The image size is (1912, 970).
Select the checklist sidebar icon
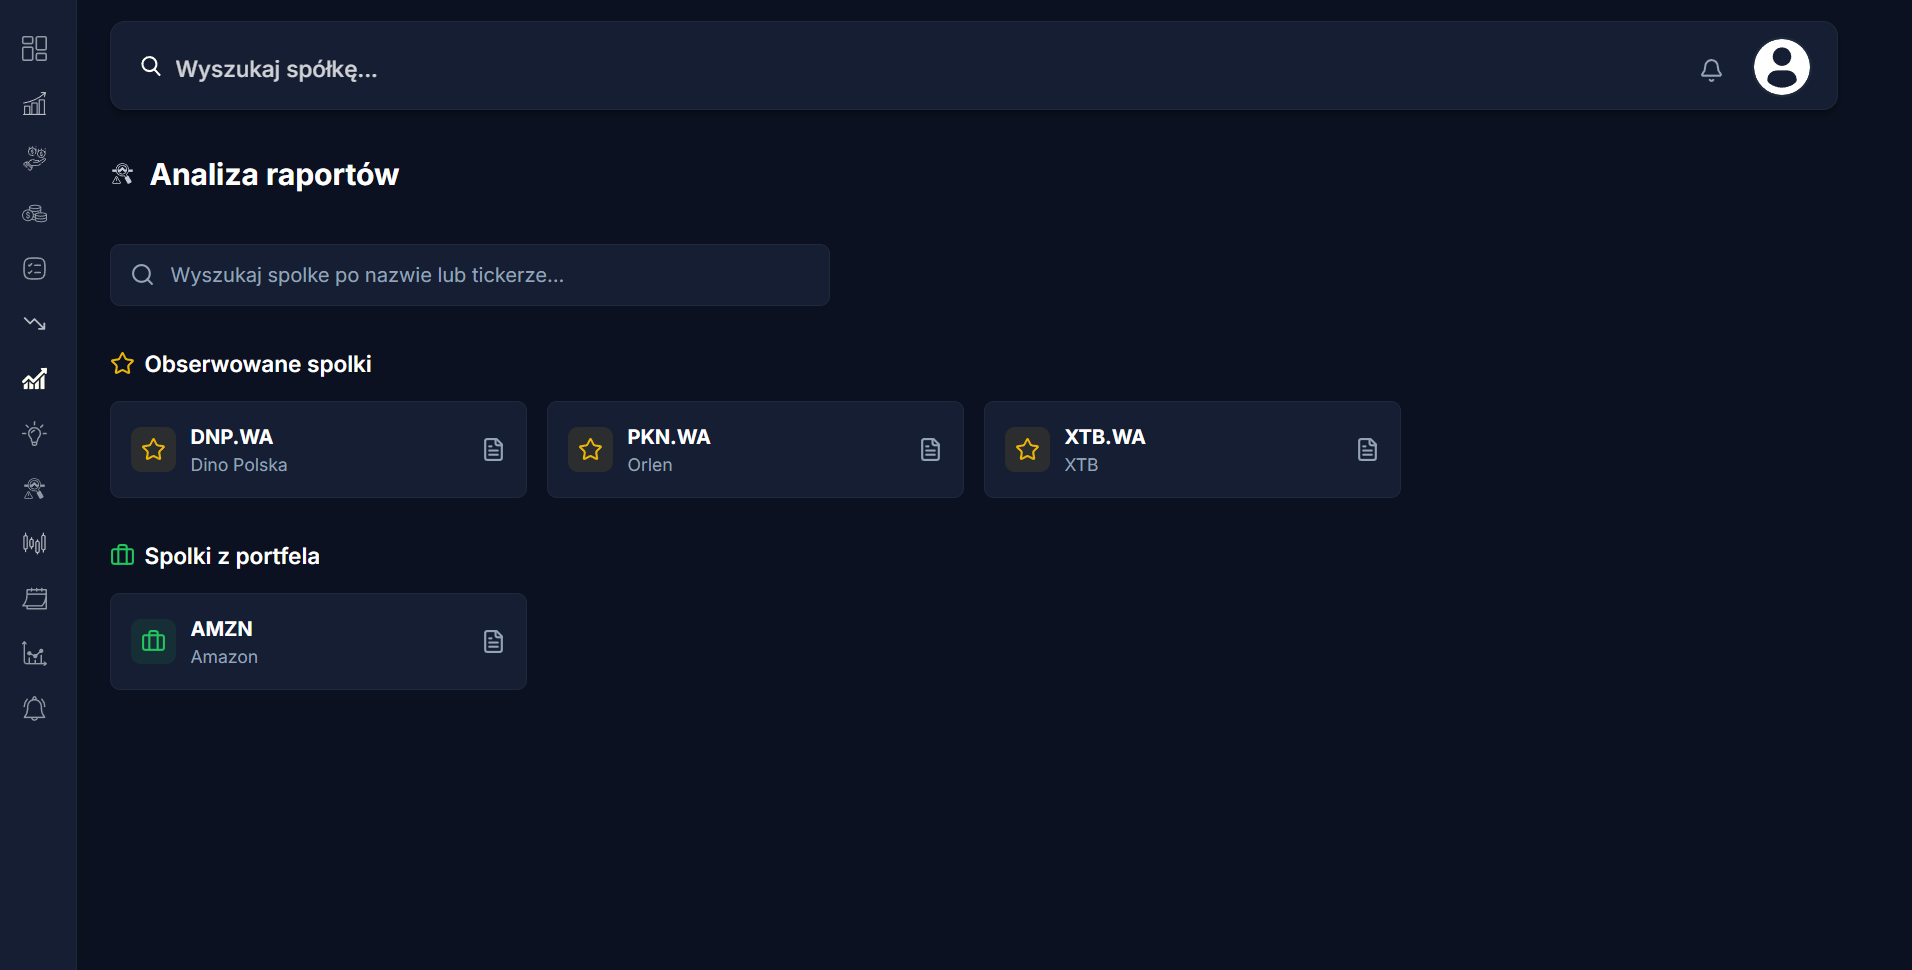(35, 269)
